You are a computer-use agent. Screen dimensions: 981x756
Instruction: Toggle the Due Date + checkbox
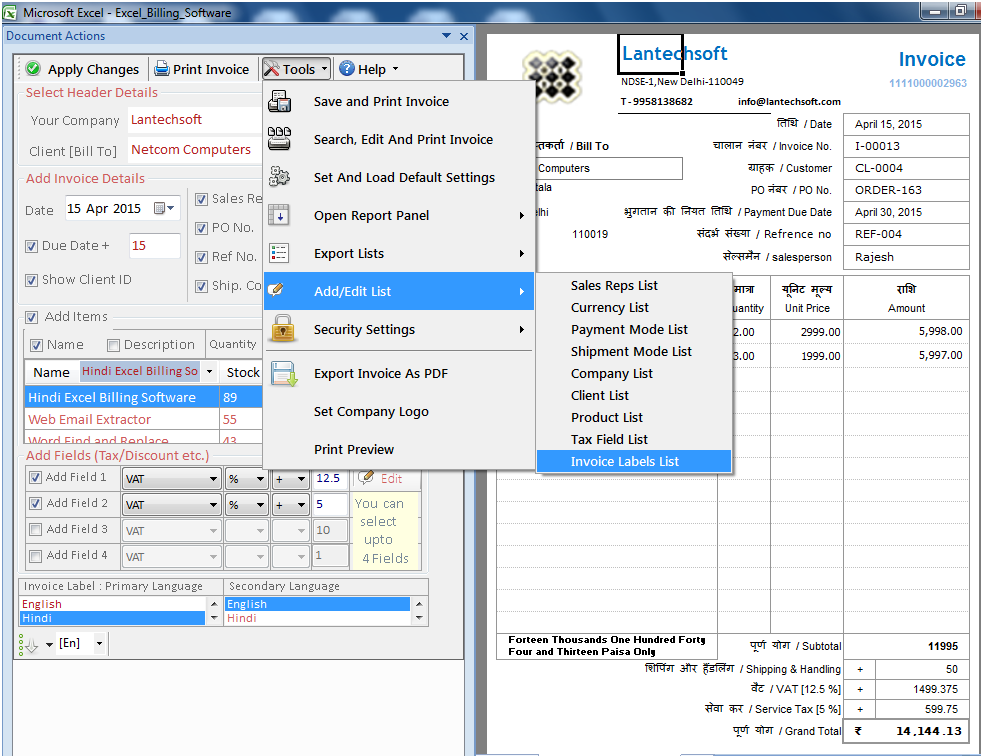(x=31, y=246)
